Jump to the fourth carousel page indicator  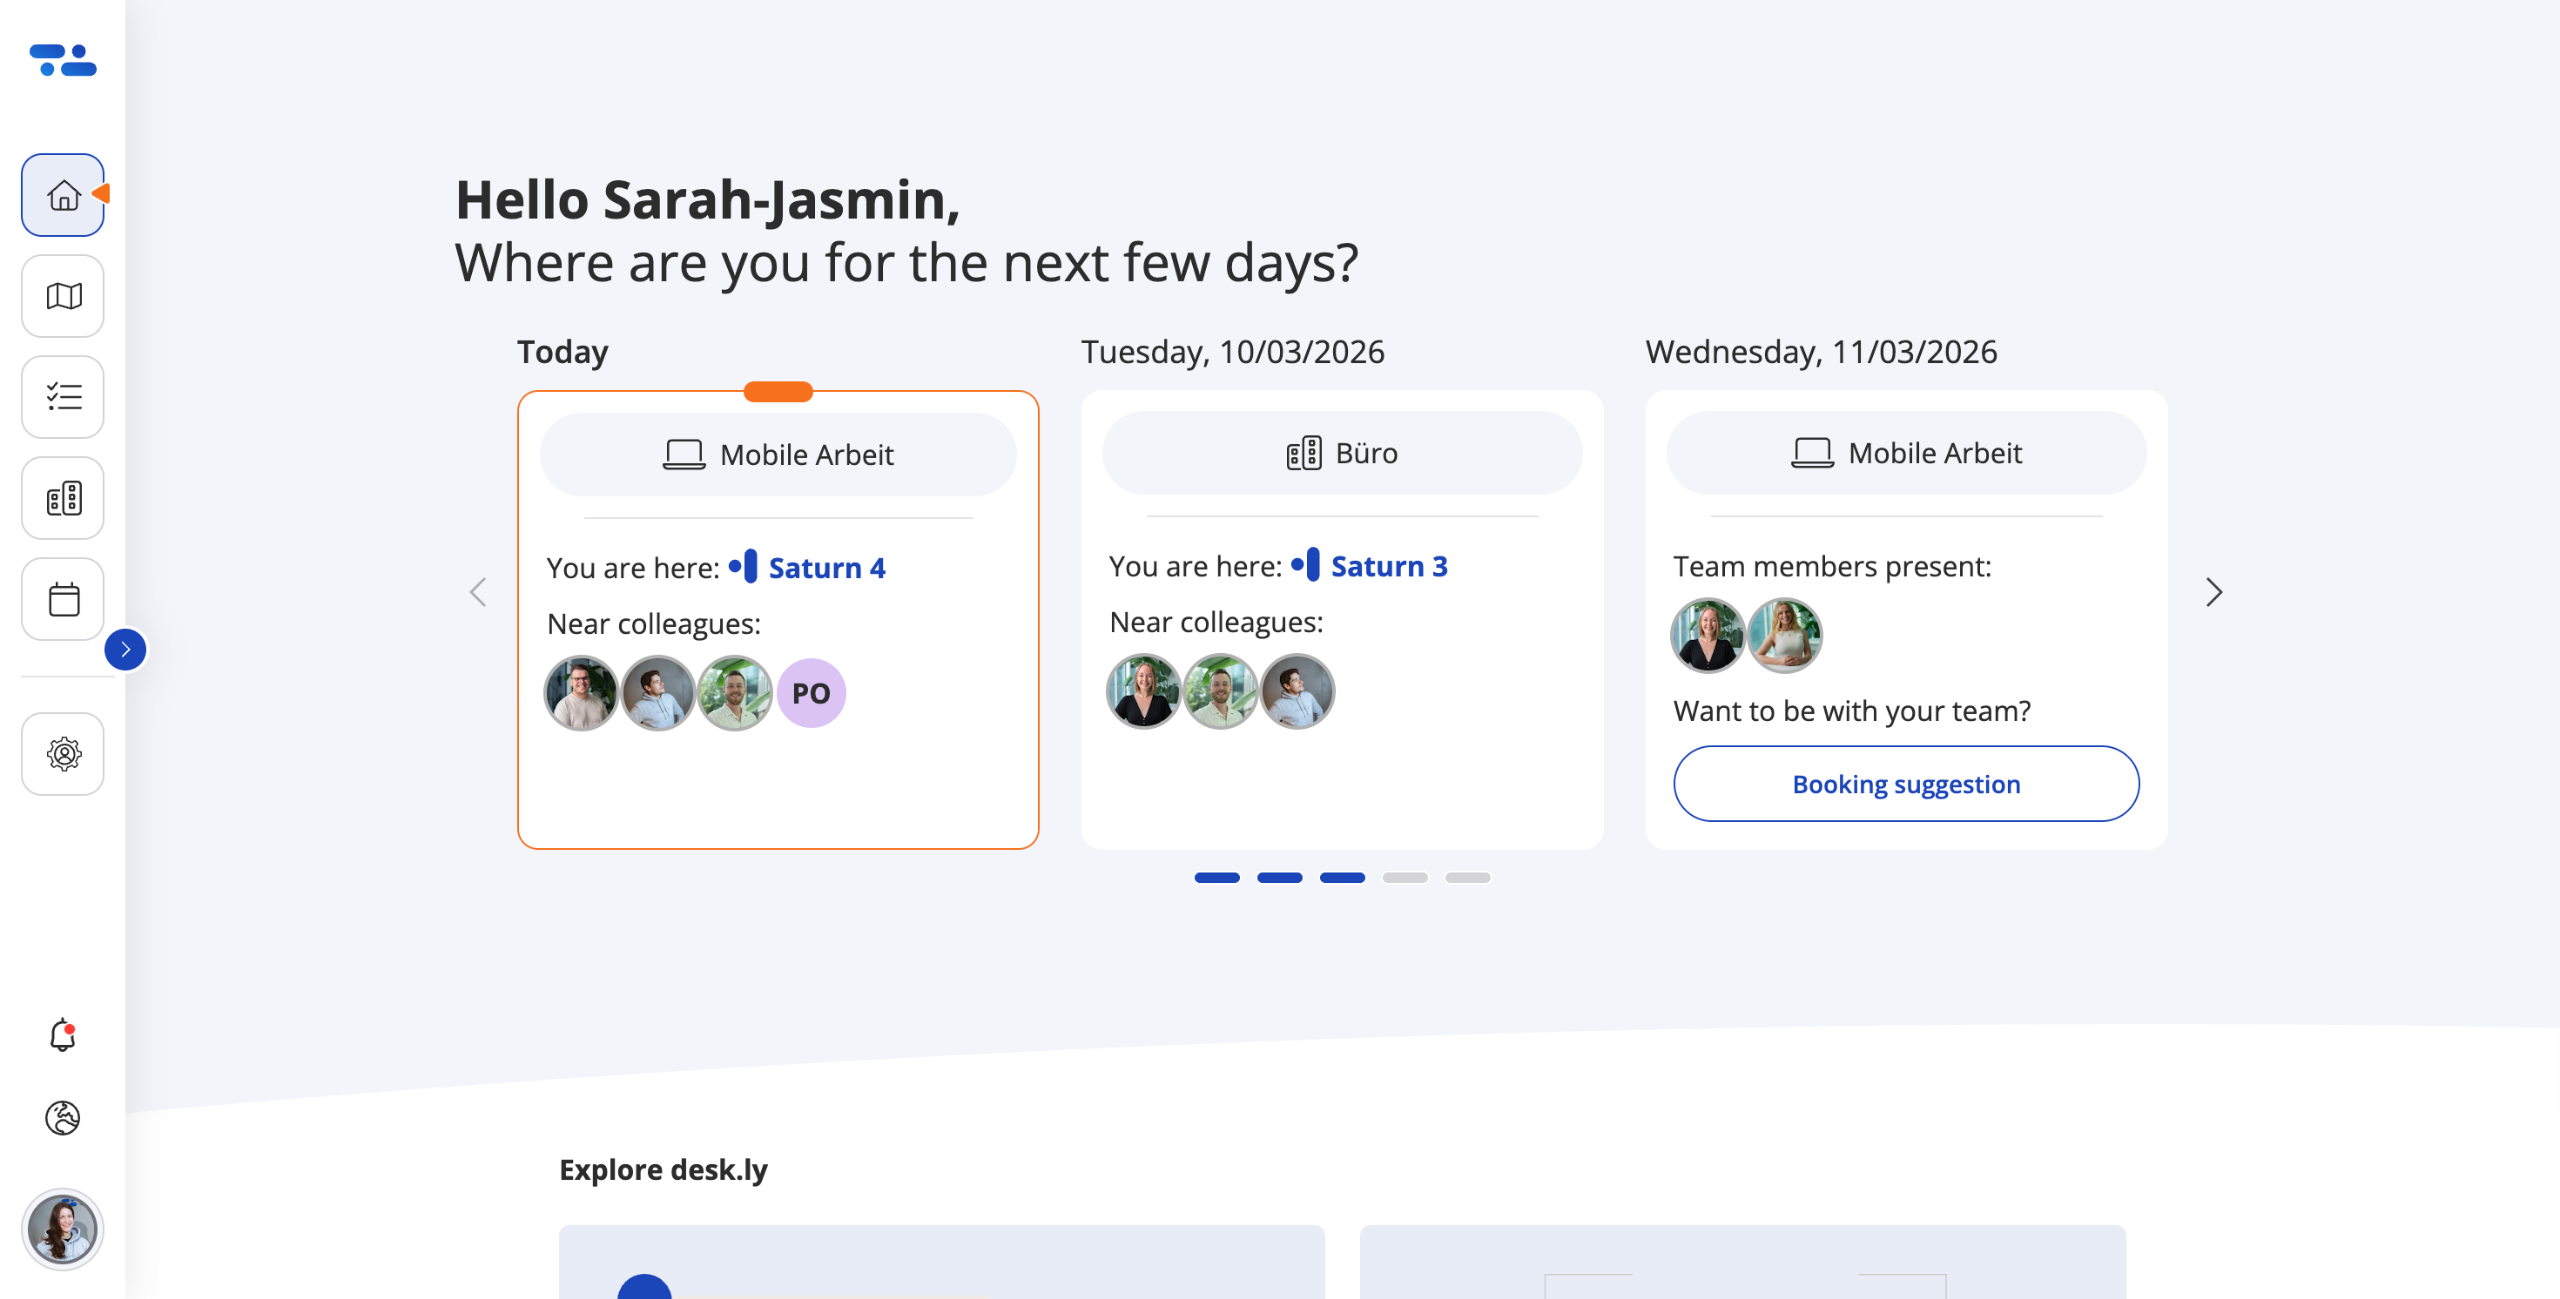point(1404,878)
